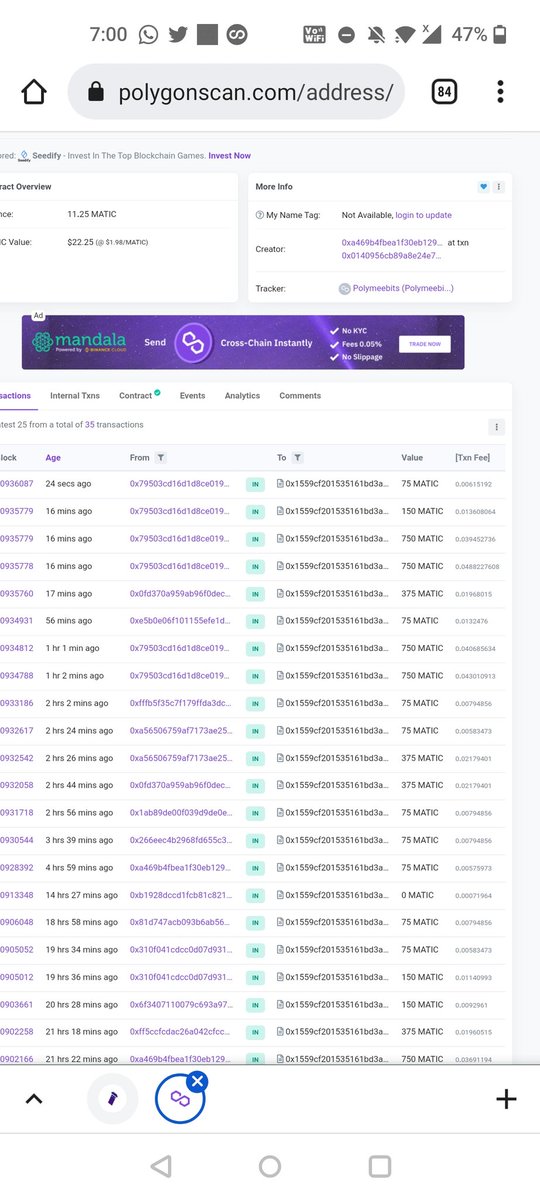This screenshot has width=540, height=1200.
Task: Click TRADE NOW on the Mandala ad
Action: tap(425, 343)
